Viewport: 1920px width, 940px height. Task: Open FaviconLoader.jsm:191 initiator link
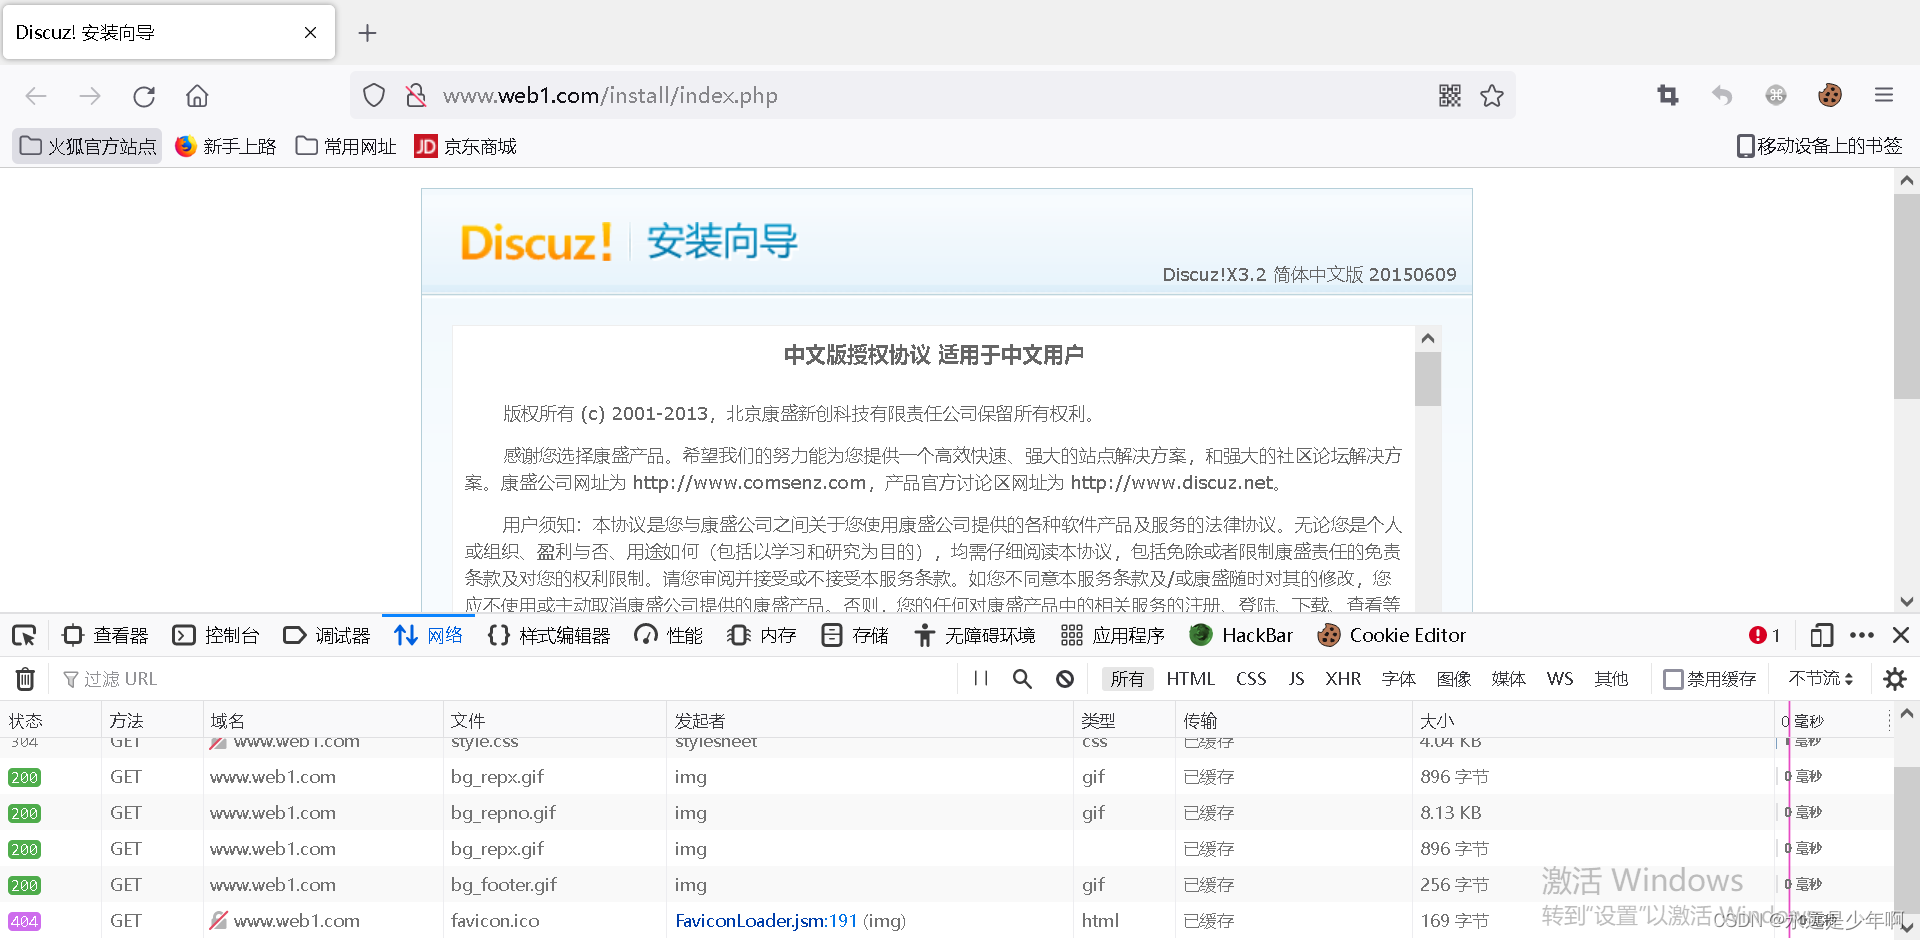tap(766, 921)
